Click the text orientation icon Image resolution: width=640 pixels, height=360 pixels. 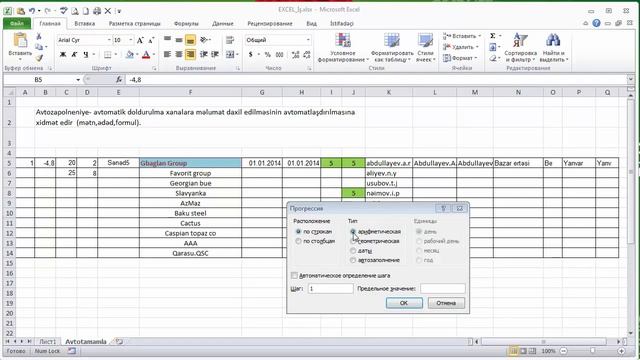(x=204, y=40)
